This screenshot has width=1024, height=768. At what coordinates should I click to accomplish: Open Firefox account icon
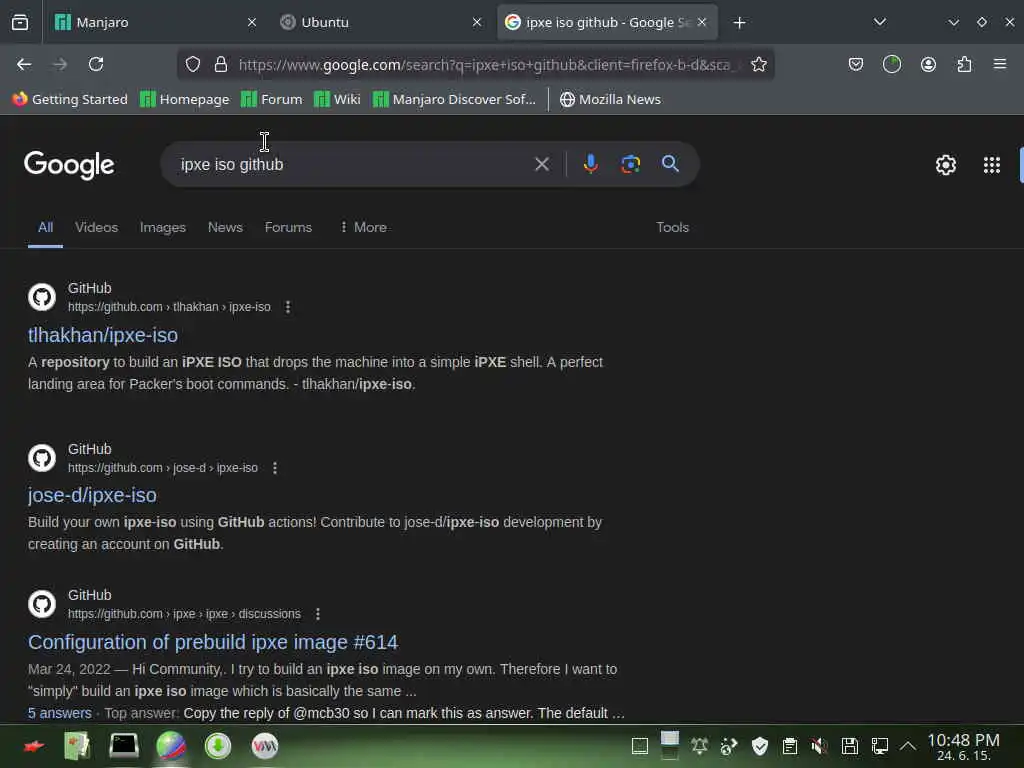(x=928, y=64)
